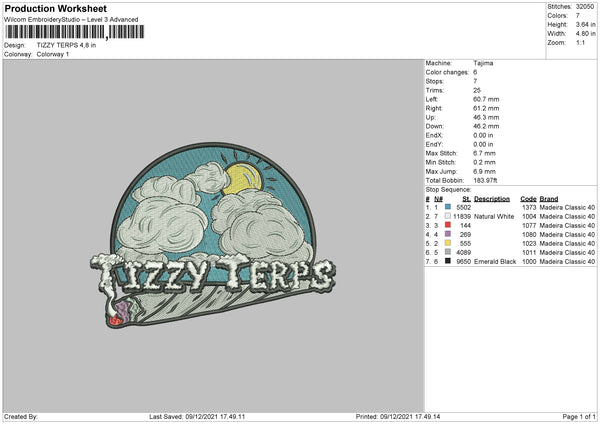Click the Down value 46.2 mm
This screenshot has width=600, height=424.
(486, 126)
